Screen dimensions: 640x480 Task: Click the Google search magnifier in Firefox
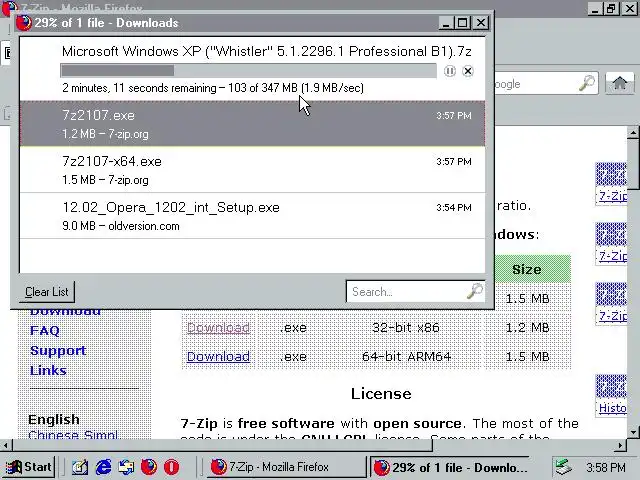(587, 83)
